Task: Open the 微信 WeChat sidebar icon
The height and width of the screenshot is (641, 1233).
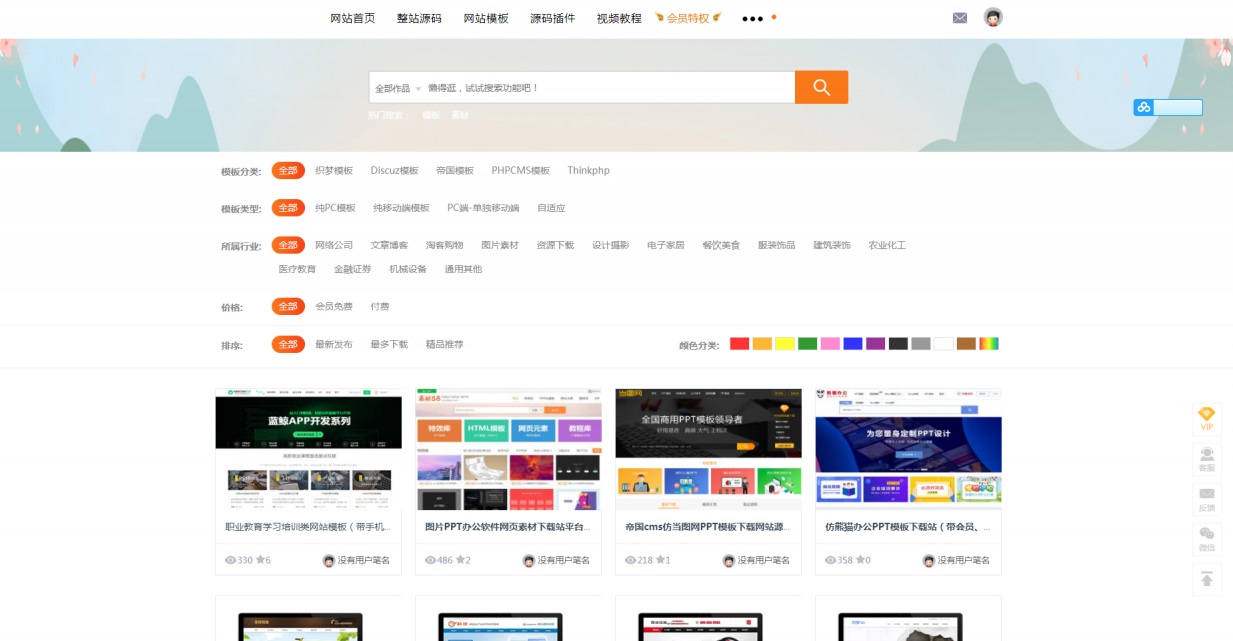Action: (1206, 539)
